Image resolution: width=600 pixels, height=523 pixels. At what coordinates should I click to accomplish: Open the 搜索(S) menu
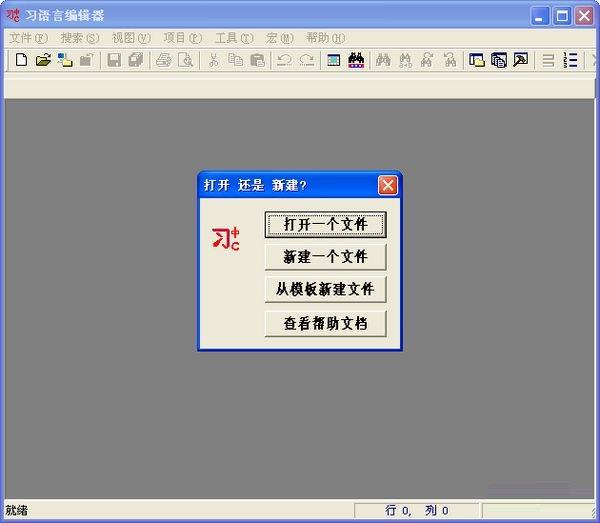pyautogui.click(x=80, y=38)
